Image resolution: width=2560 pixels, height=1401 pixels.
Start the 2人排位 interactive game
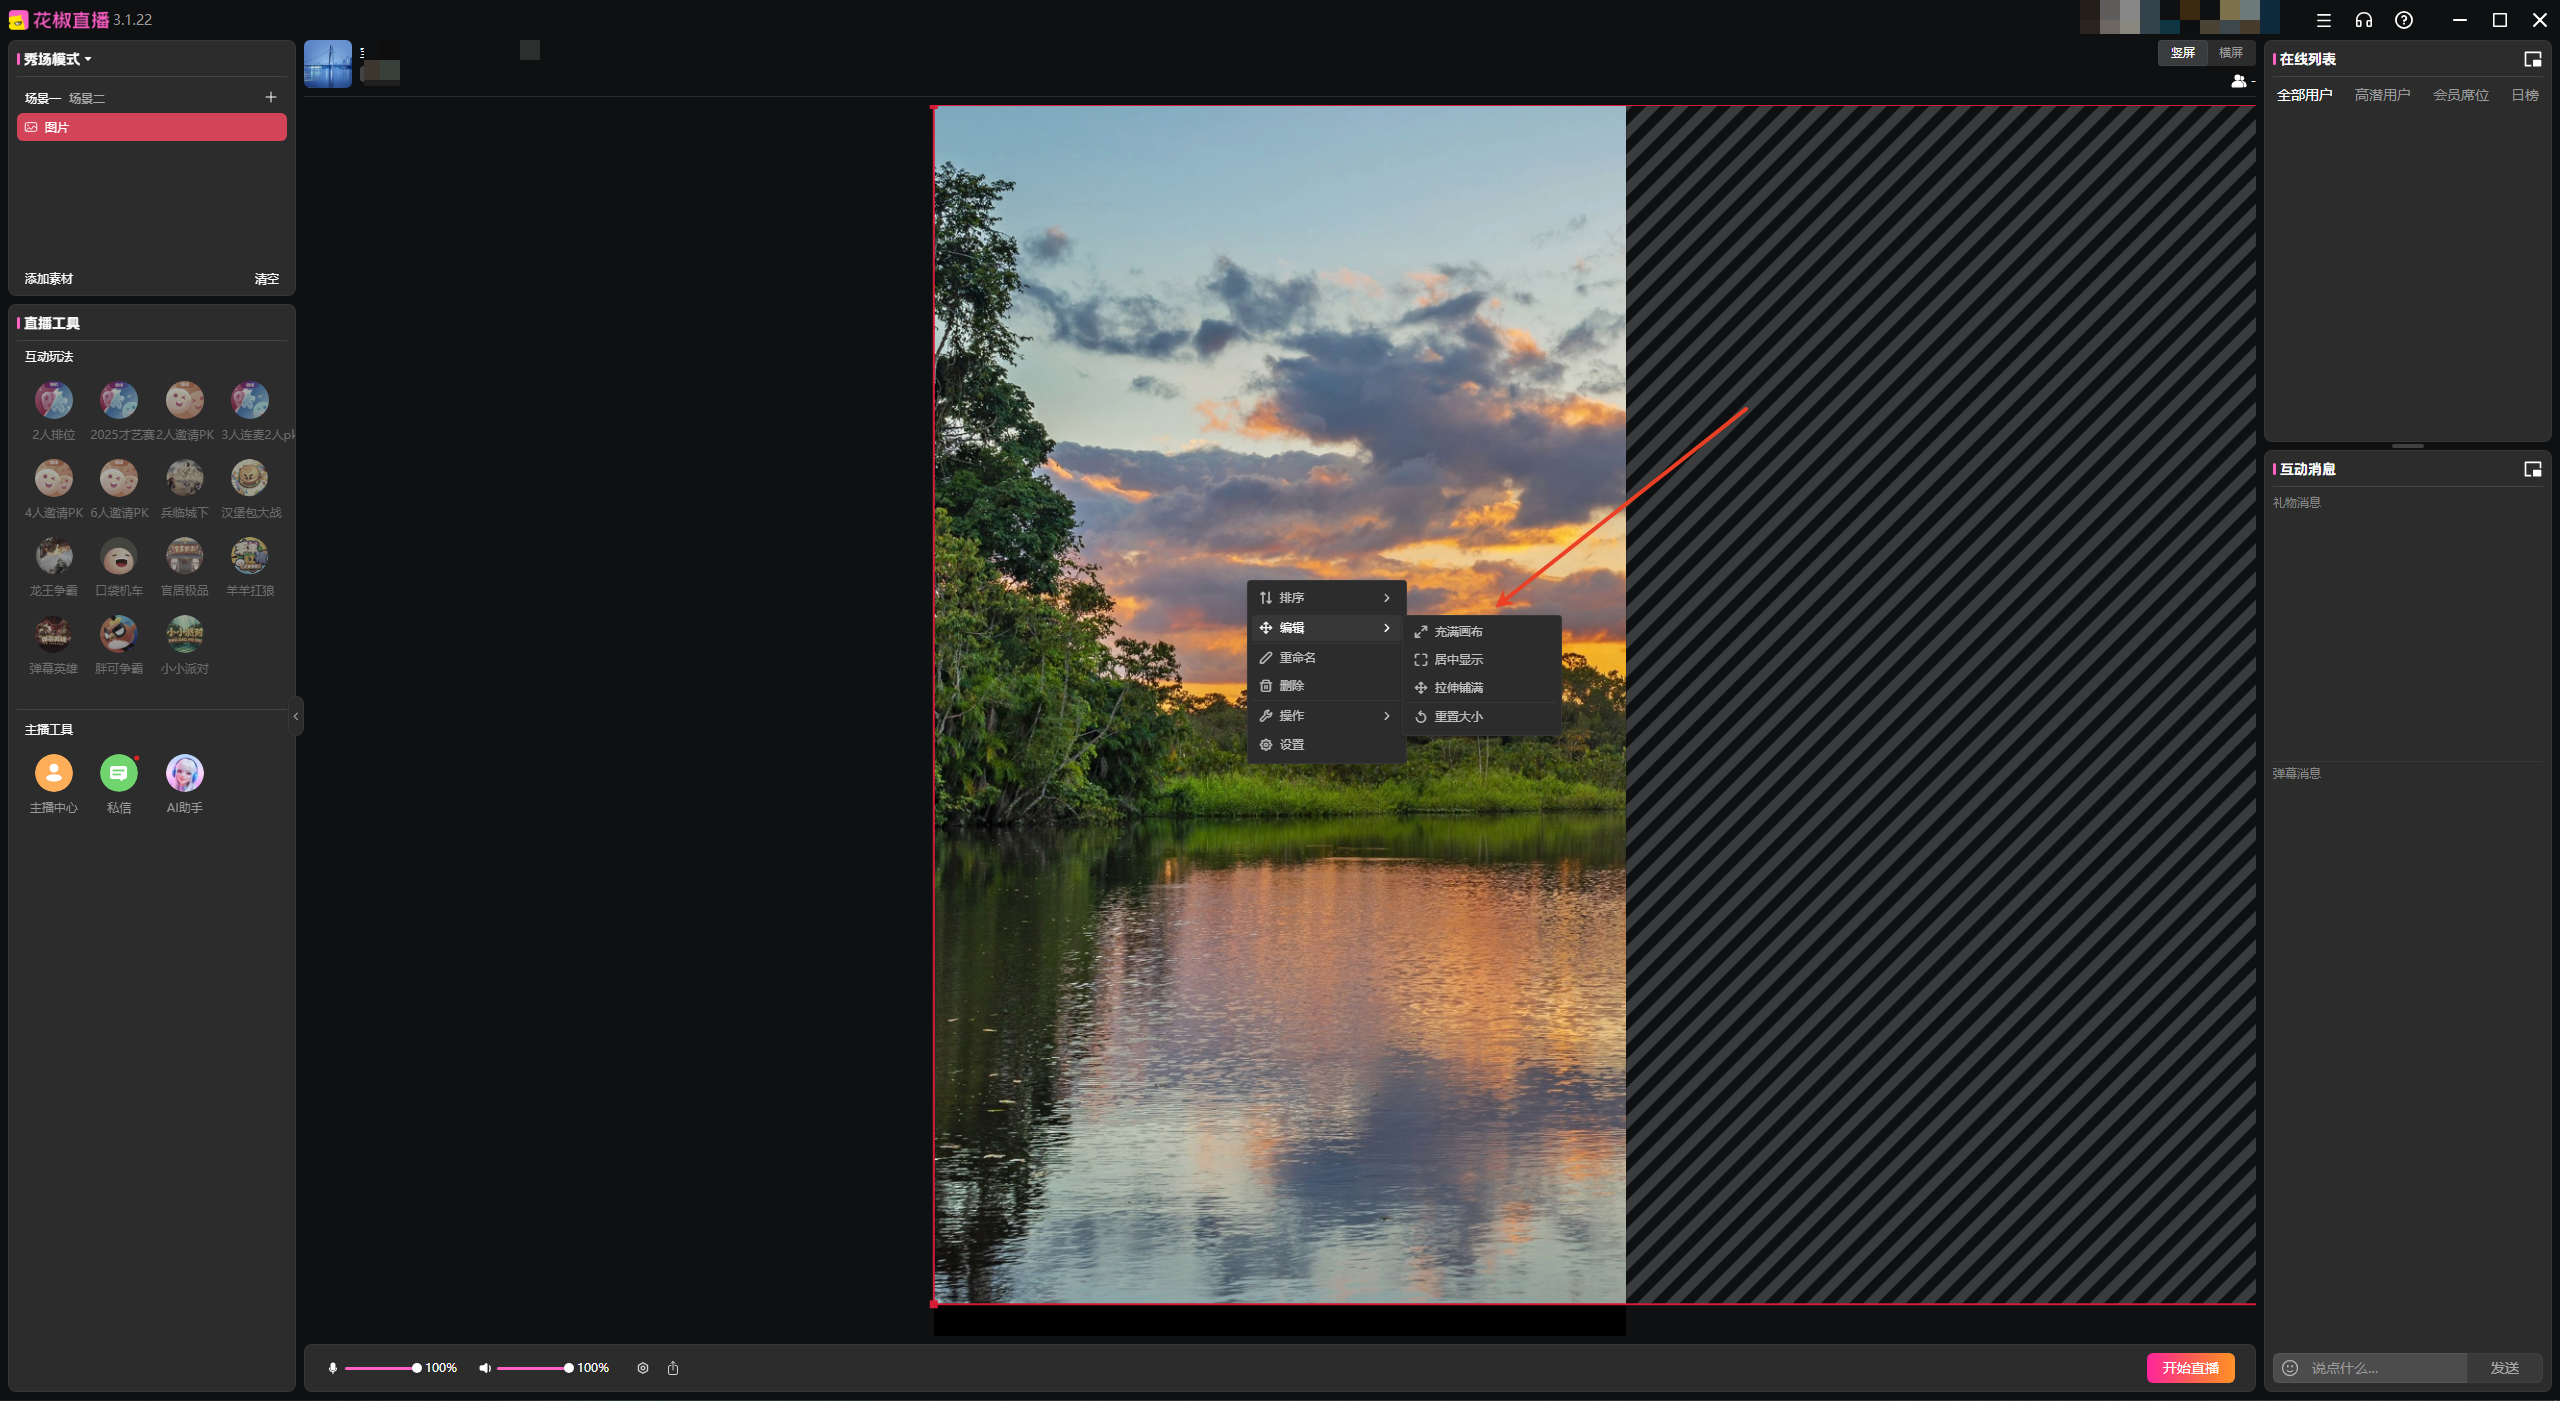pyautogui.click(x=54, y=401)
